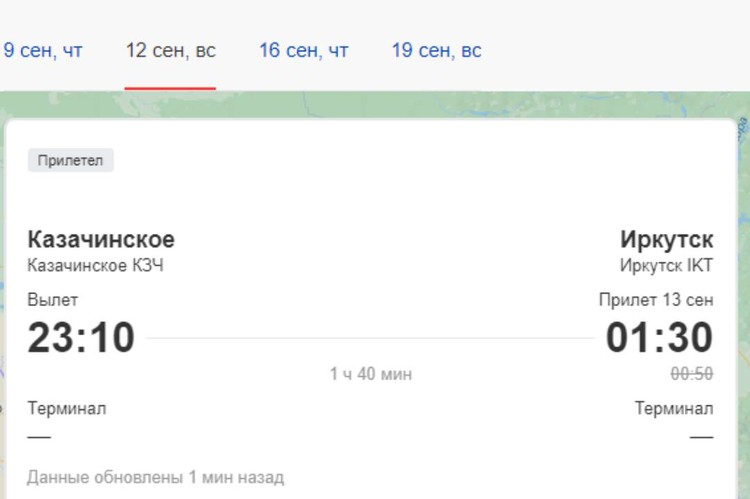750x499 pixels.
Task: Click the 01:30 arrival time
Action: tap(659, 338)
